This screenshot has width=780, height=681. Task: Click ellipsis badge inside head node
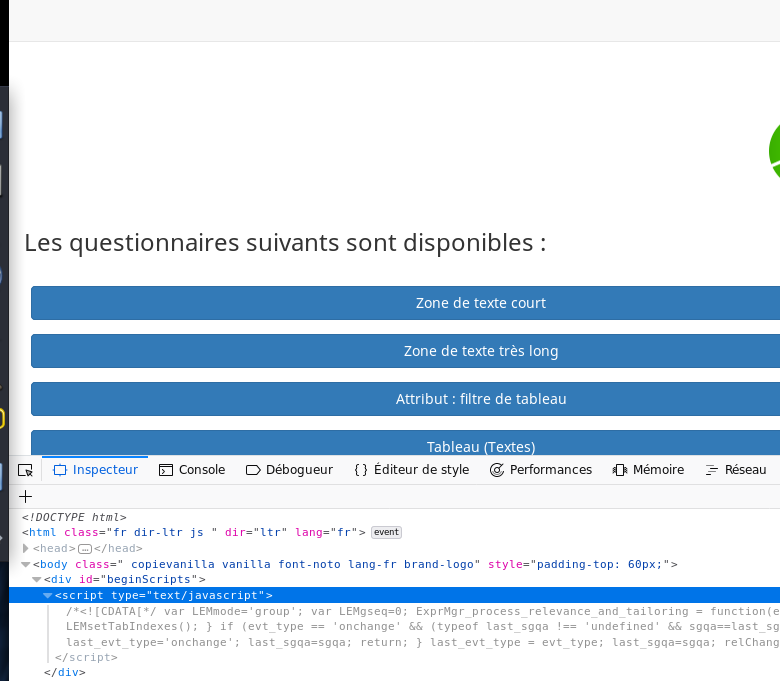pyautogui.click(x=85, y=548)
